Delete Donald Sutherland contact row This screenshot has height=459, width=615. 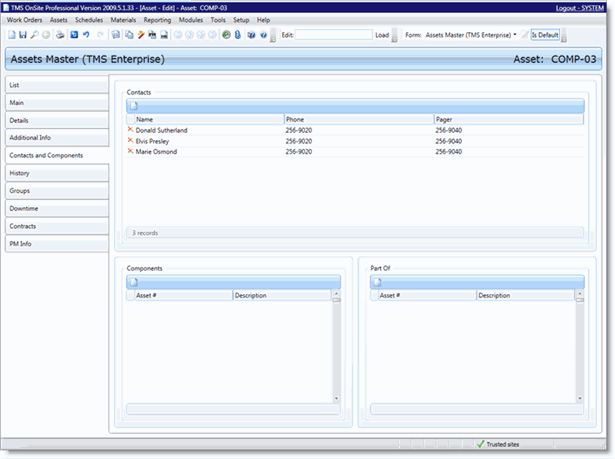tap(130, 129)
